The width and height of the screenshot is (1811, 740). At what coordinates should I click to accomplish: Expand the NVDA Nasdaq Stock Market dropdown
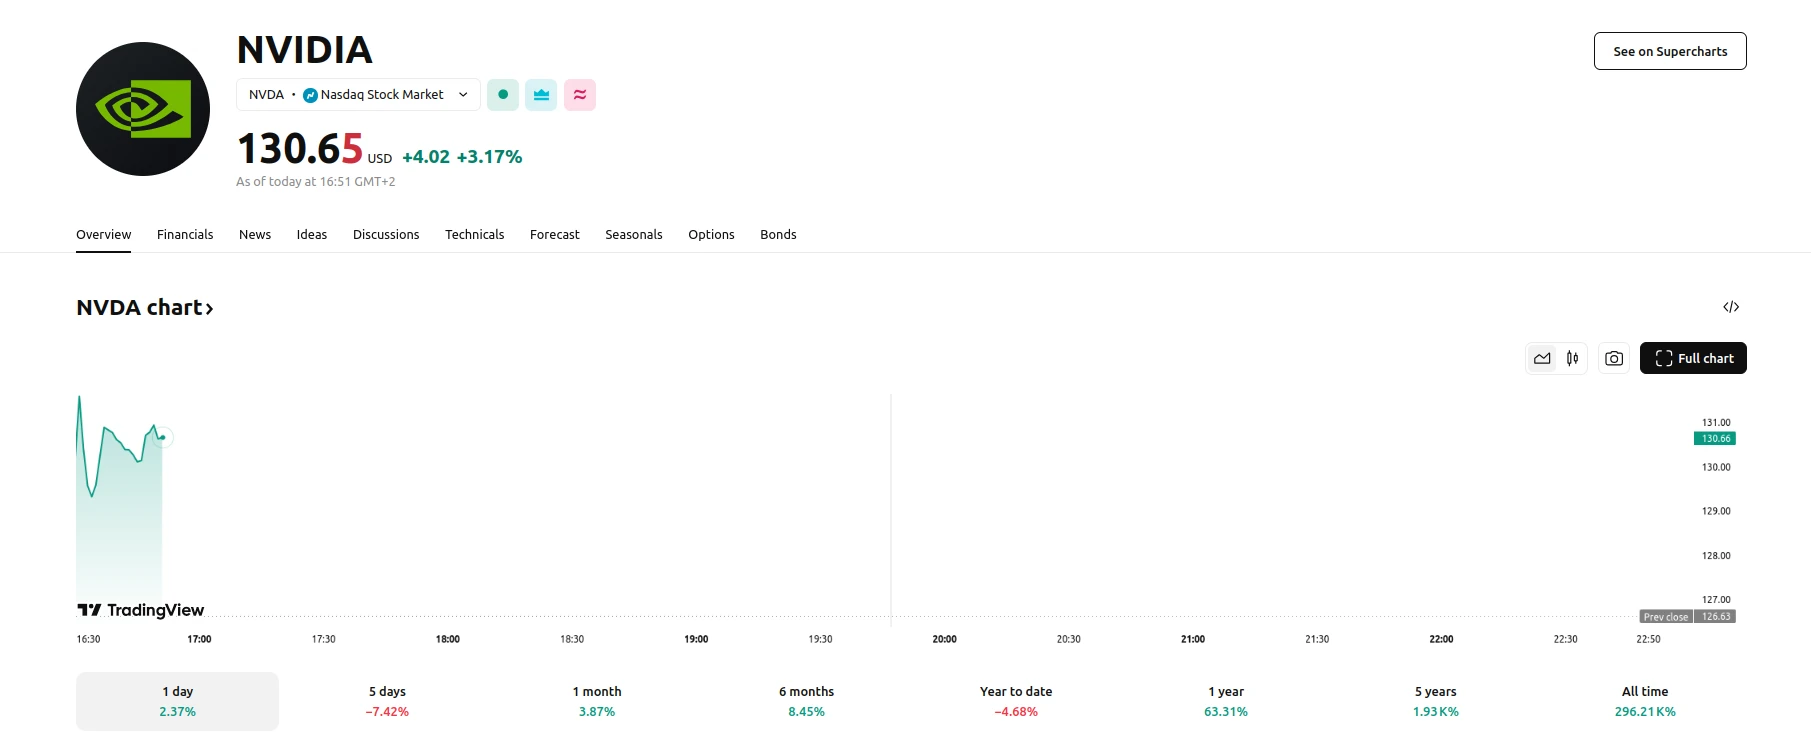[x=358, y=95]
